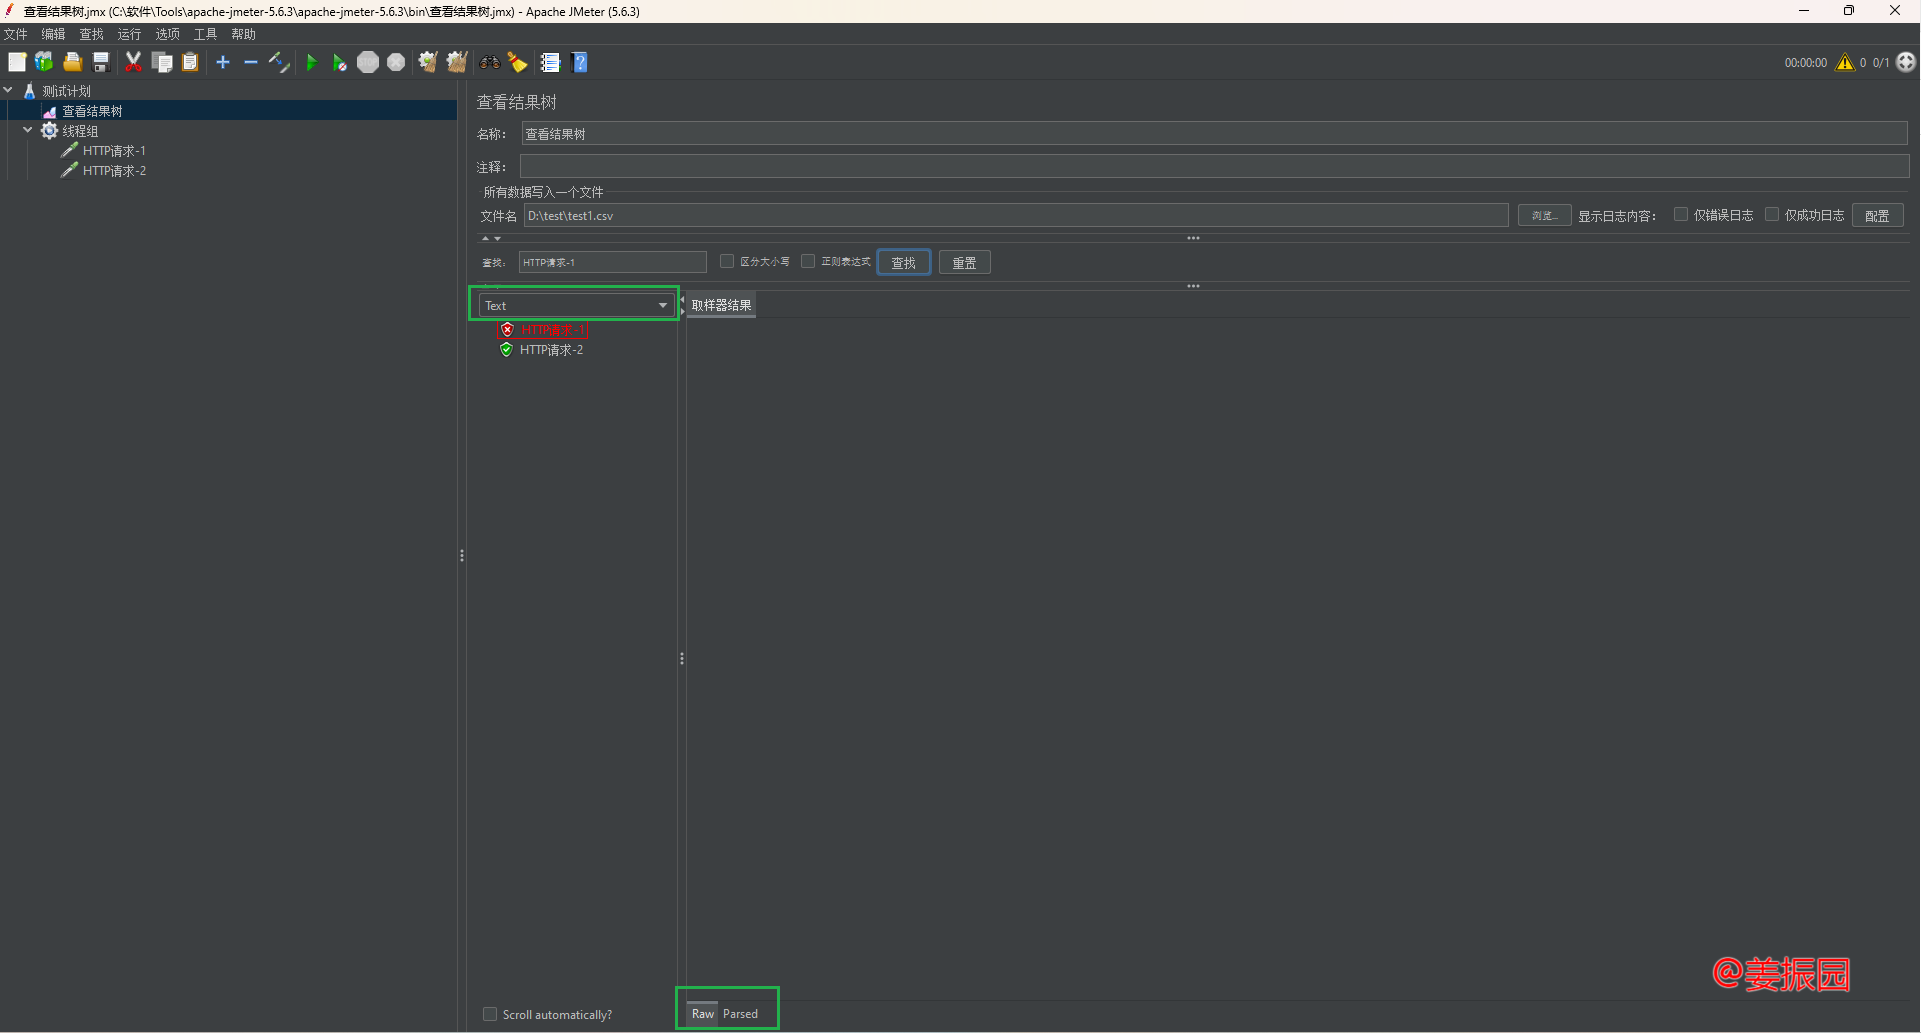Image resolution: width=1921 pixels, height=1033 pixels.
Task: Click the 文件名 path input field
Action: click(x=1016, y=215)
